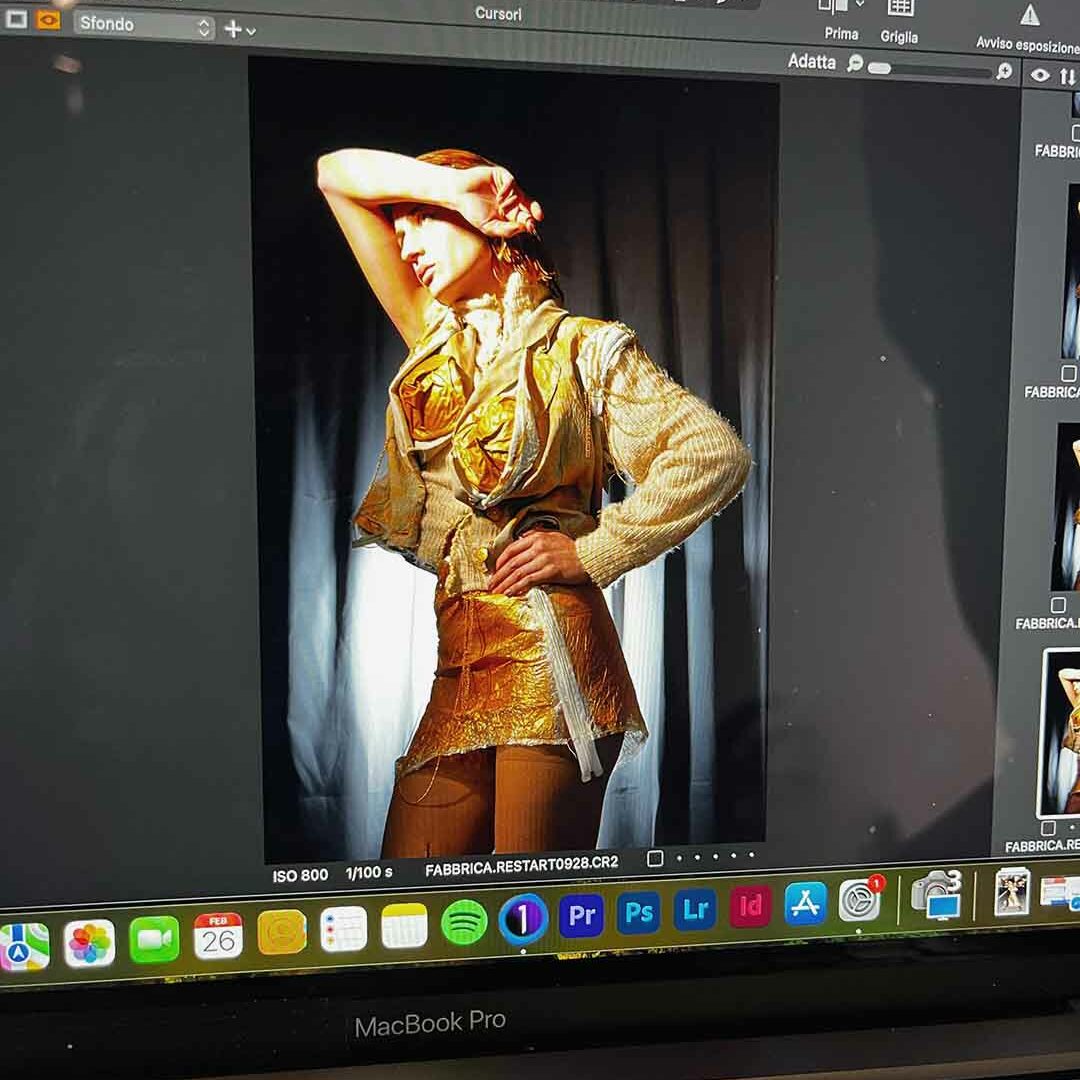
Task: Click the Adatta fit-to-view button
Action: click(811, 62)
